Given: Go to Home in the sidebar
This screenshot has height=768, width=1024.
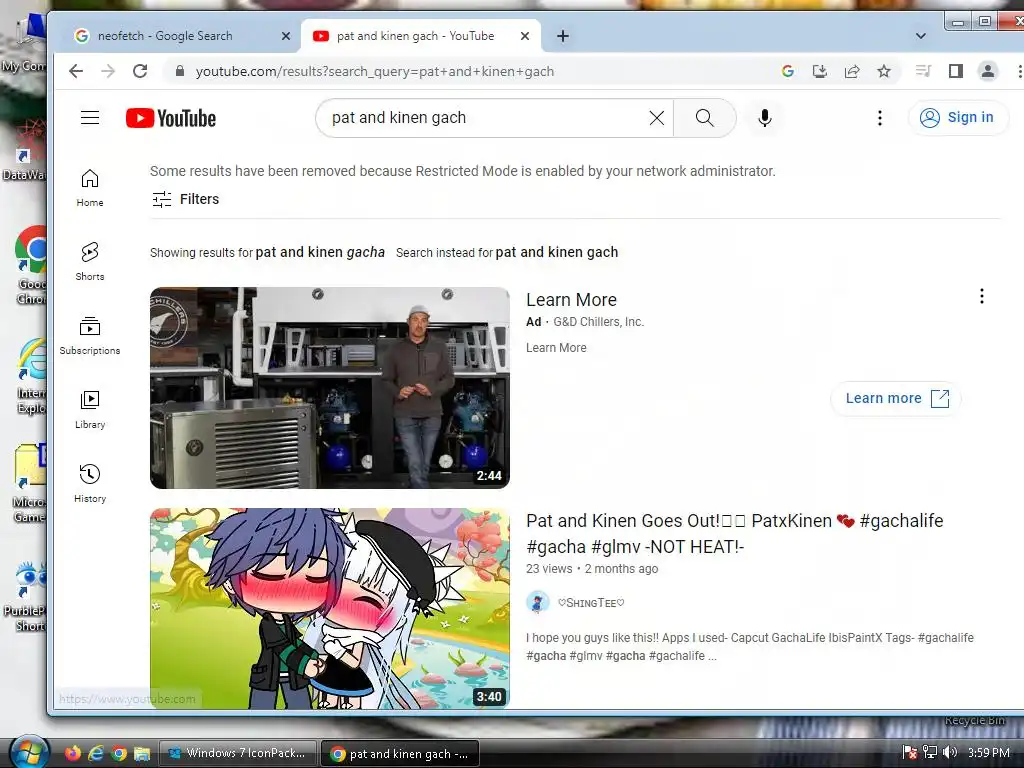Looking at the screenshot, I should (90, 188).
